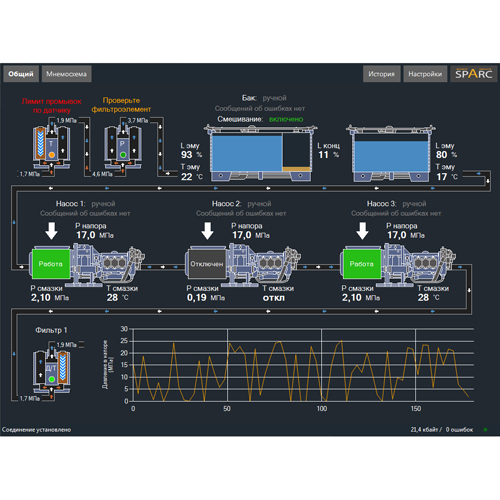Select the filter under Проверьте фильтроэлемент warning
The height and width of the screenshot is (500, 500).
123,146
